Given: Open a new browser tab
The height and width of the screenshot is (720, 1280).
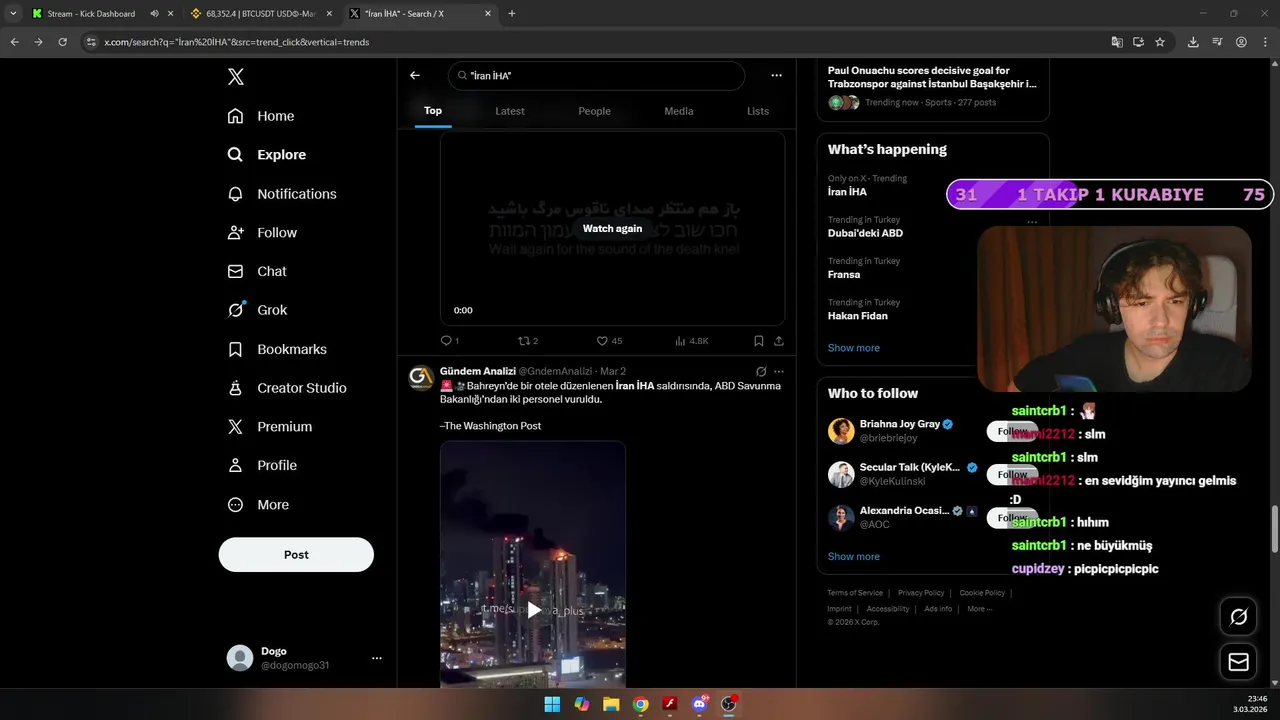Looking at the screenshot, I should 512,14.
